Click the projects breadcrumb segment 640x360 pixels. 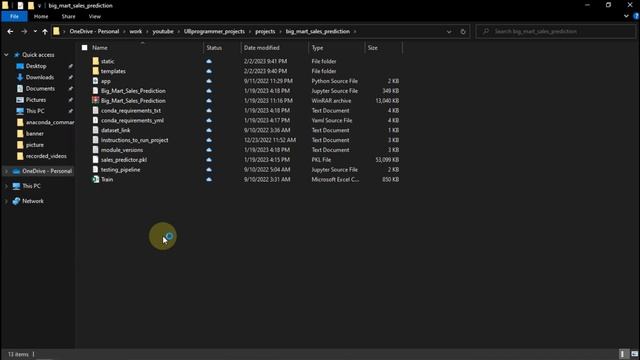coord(265,31)
